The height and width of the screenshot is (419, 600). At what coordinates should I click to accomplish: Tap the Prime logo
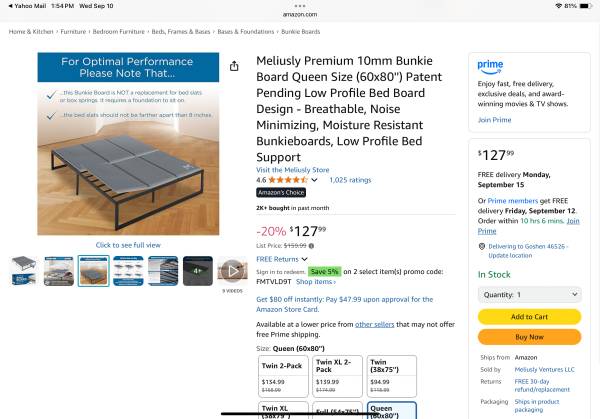[490, 65]
